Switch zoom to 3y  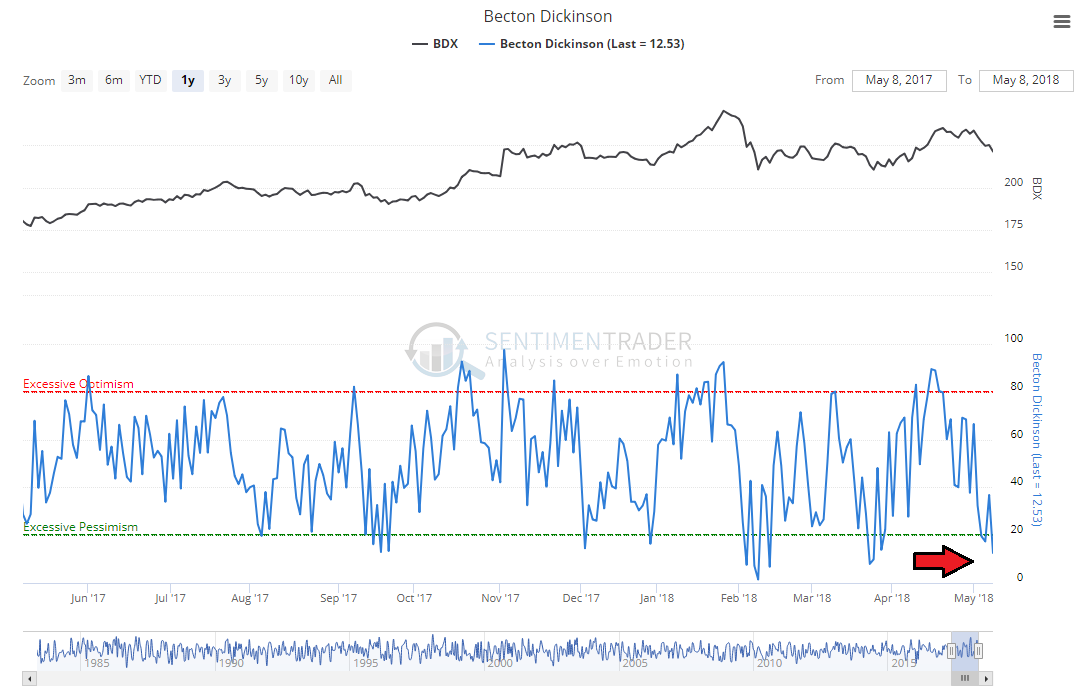point(224,80)
